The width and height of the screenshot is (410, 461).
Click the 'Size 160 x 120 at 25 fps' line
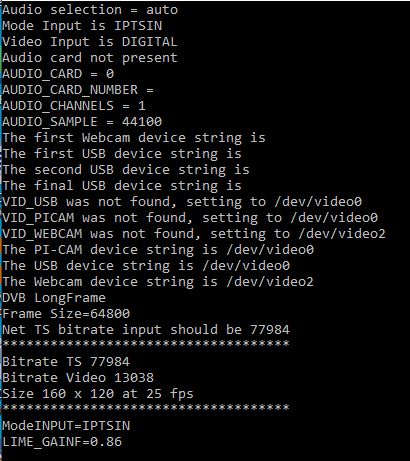pos(98,394)
